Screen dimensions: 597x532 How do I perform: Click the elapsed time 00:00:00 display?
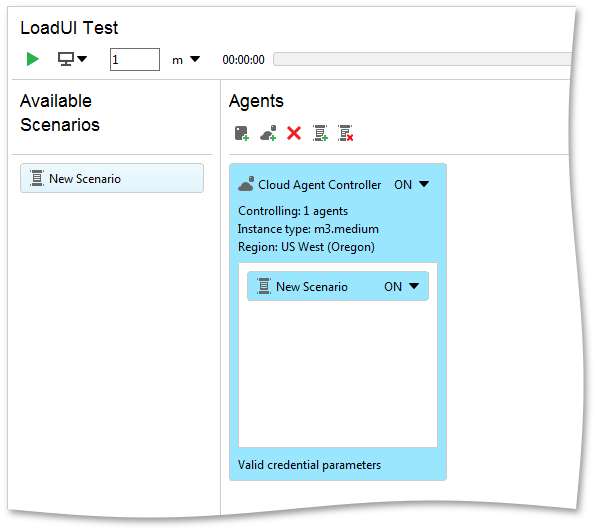coord(243,60)
